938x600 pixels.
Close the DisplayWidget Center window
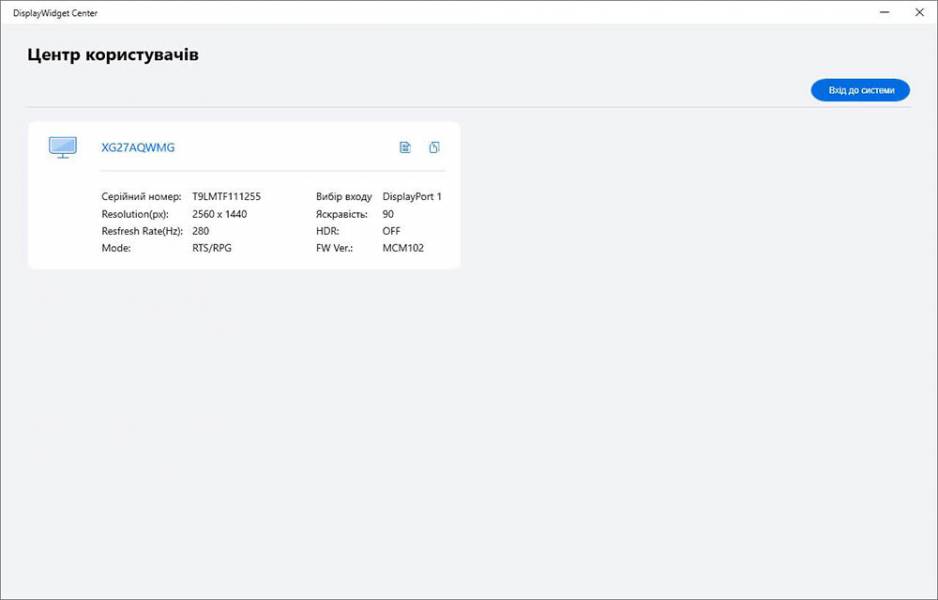point(919,13)
